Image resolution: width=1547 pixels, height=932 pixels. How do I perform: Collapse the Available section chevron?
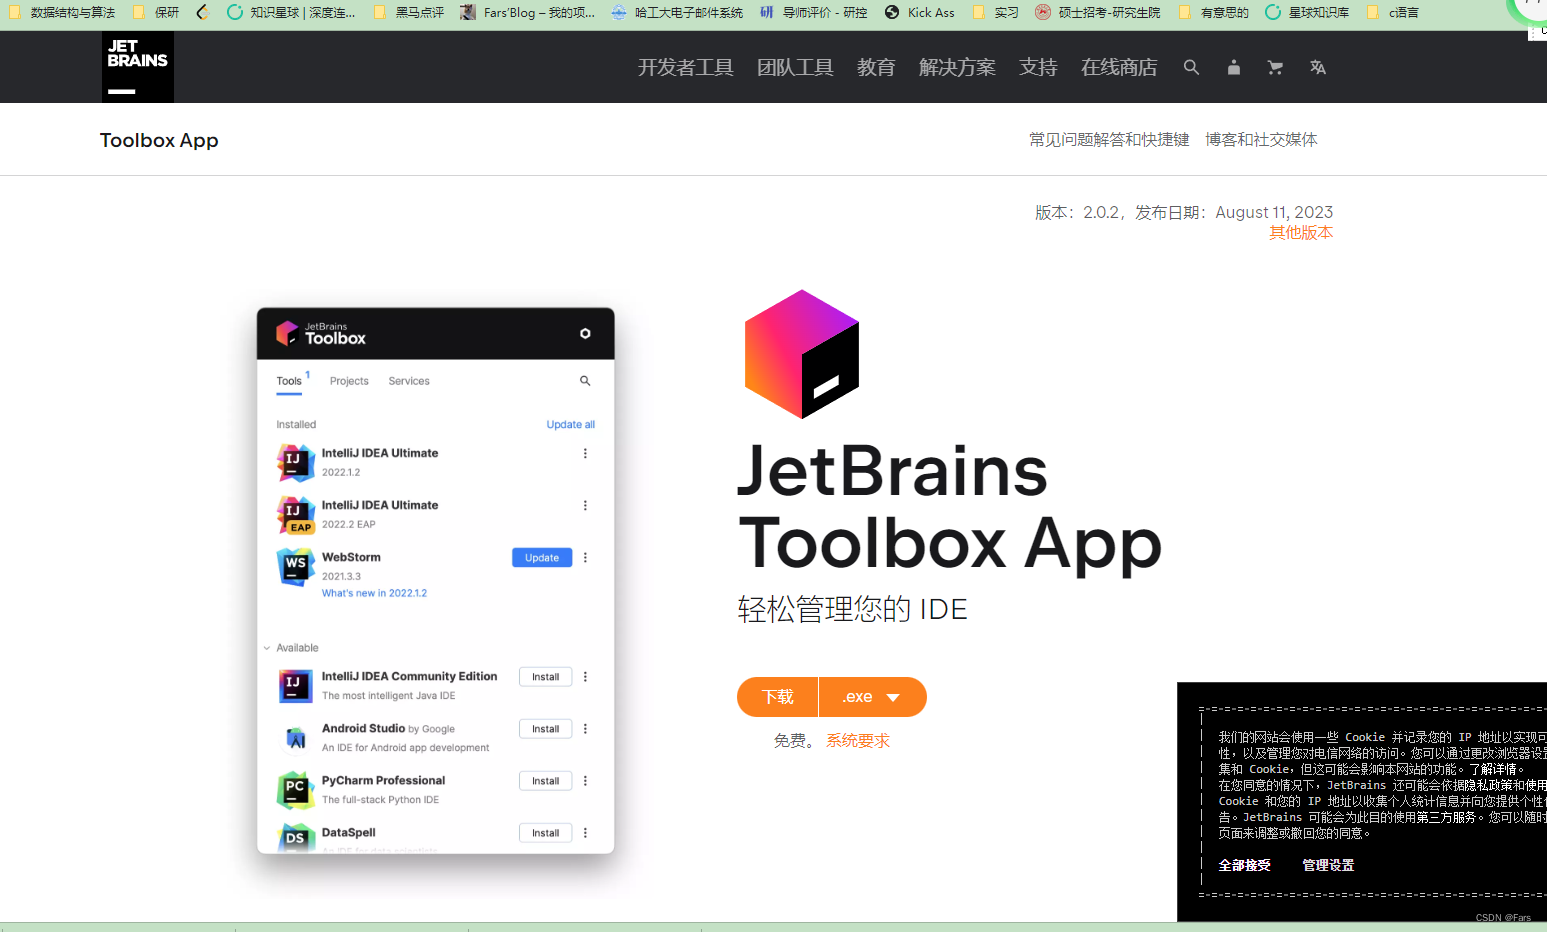[x=267, y=648]
